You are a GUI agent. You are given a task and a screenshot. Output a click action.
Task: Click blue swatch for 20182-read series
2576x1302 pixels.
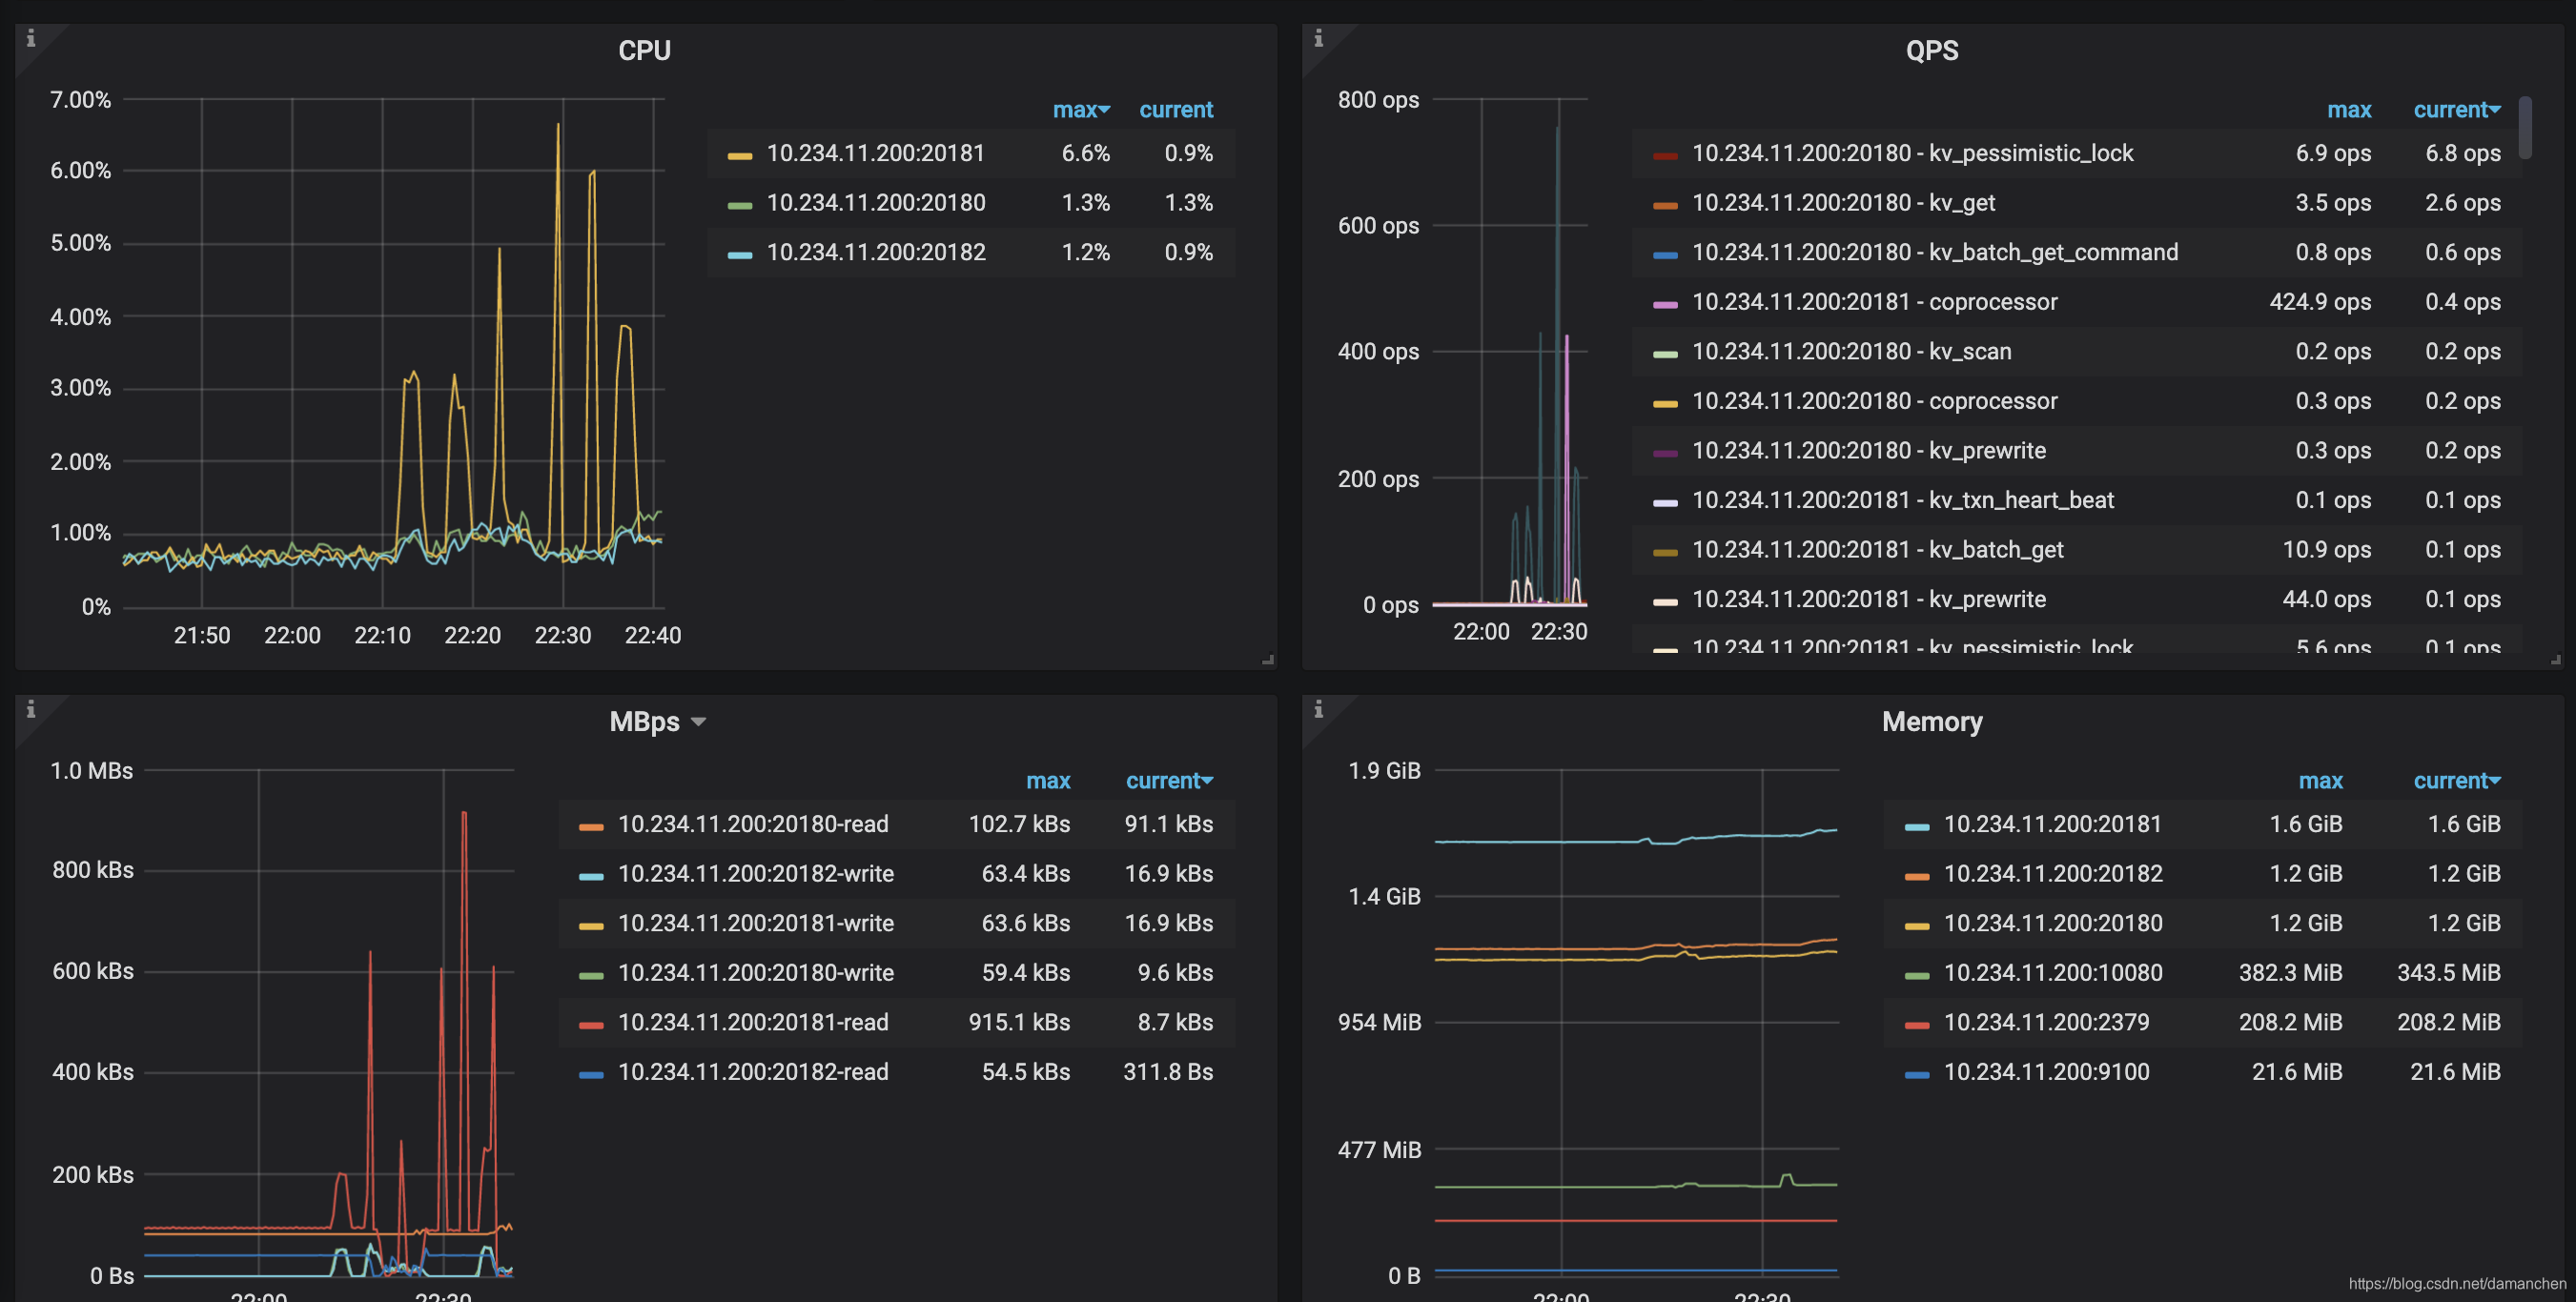click(591, 1074)
